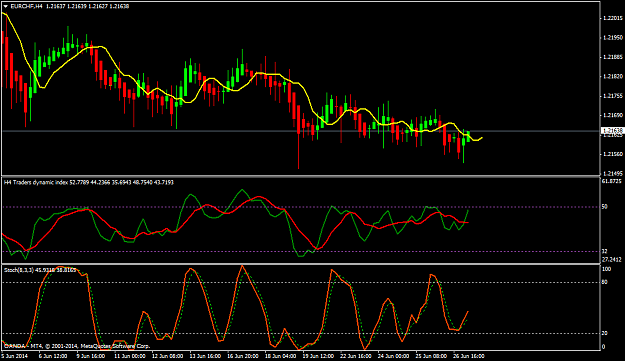Viewport: 625px width, 361px height.
Task: Click the 1.22015 price axis label
Action: [613, 18]
